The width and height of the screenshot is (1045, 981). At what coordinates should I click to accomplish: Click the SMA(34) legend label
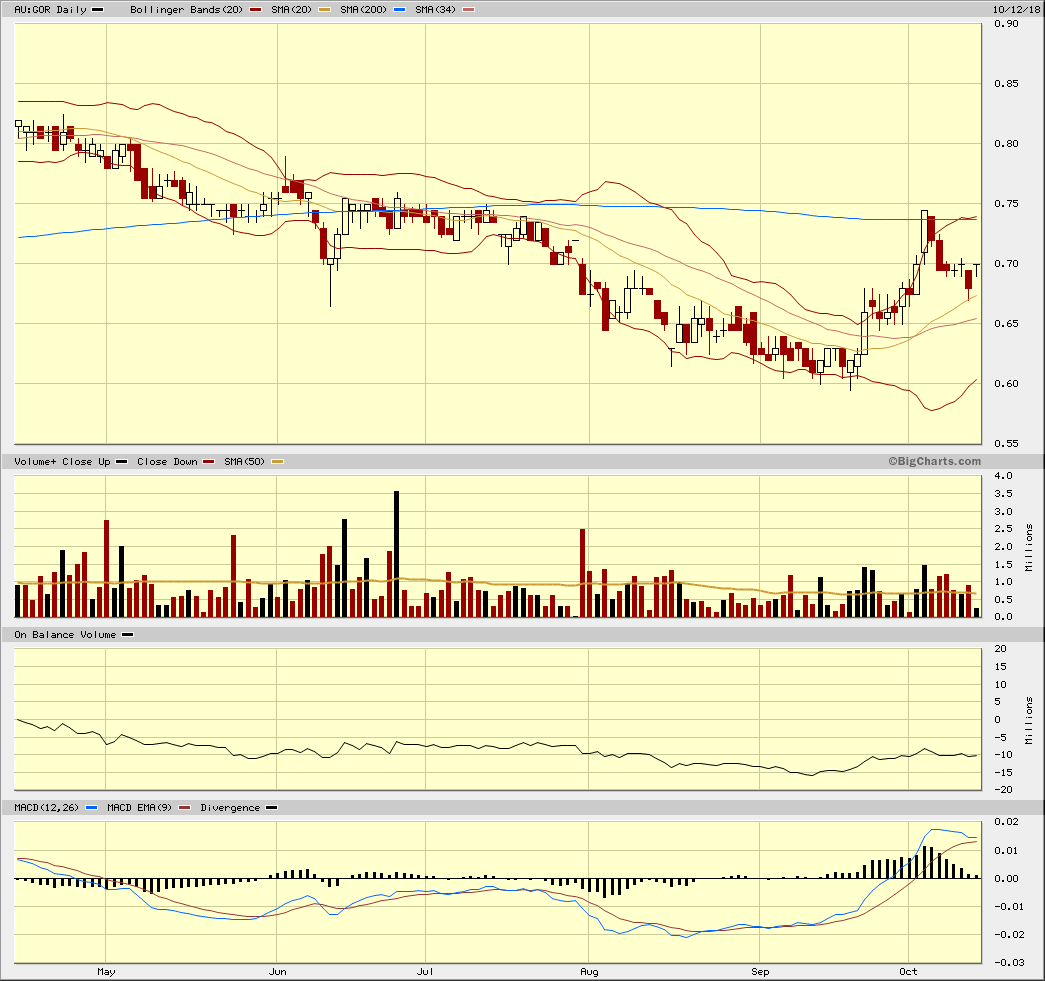coord(435,9)
